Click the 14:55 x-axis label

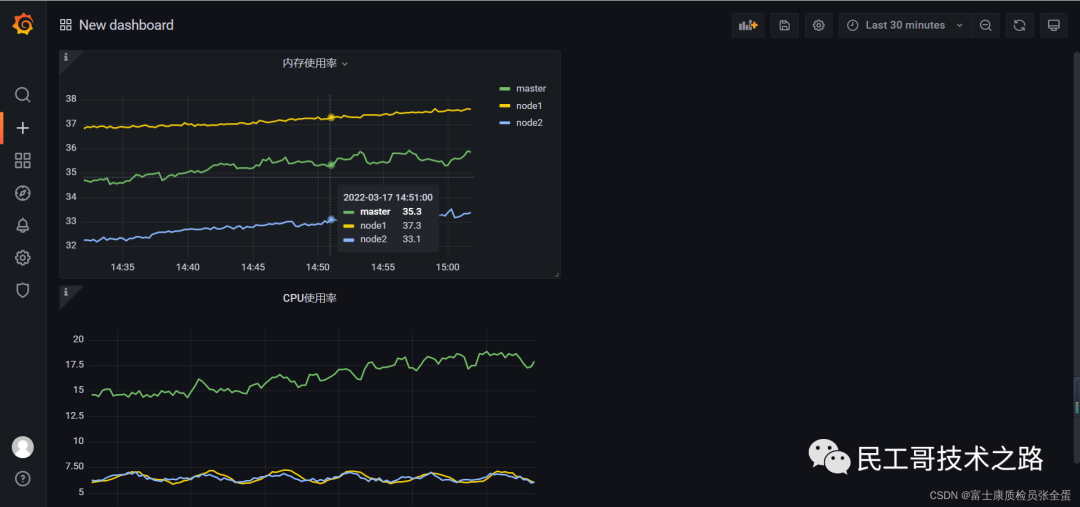[x=383, y=267]
